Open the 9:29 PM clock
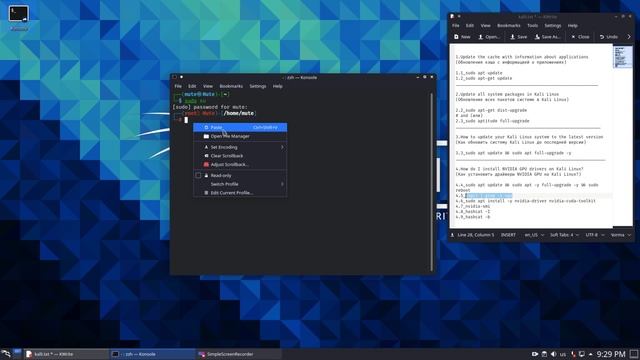 pyautogui.click(x=611, y=354)
